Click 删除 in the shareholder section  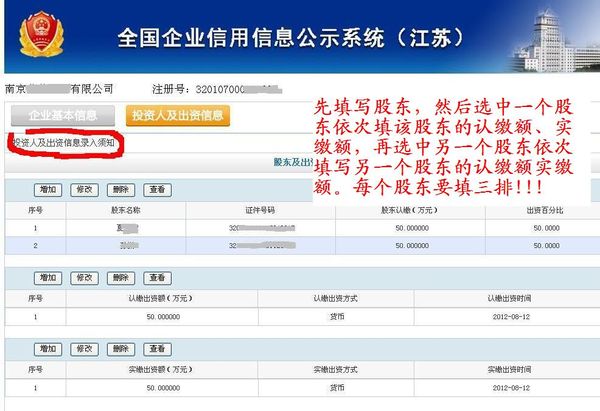(x=120, y=189)
